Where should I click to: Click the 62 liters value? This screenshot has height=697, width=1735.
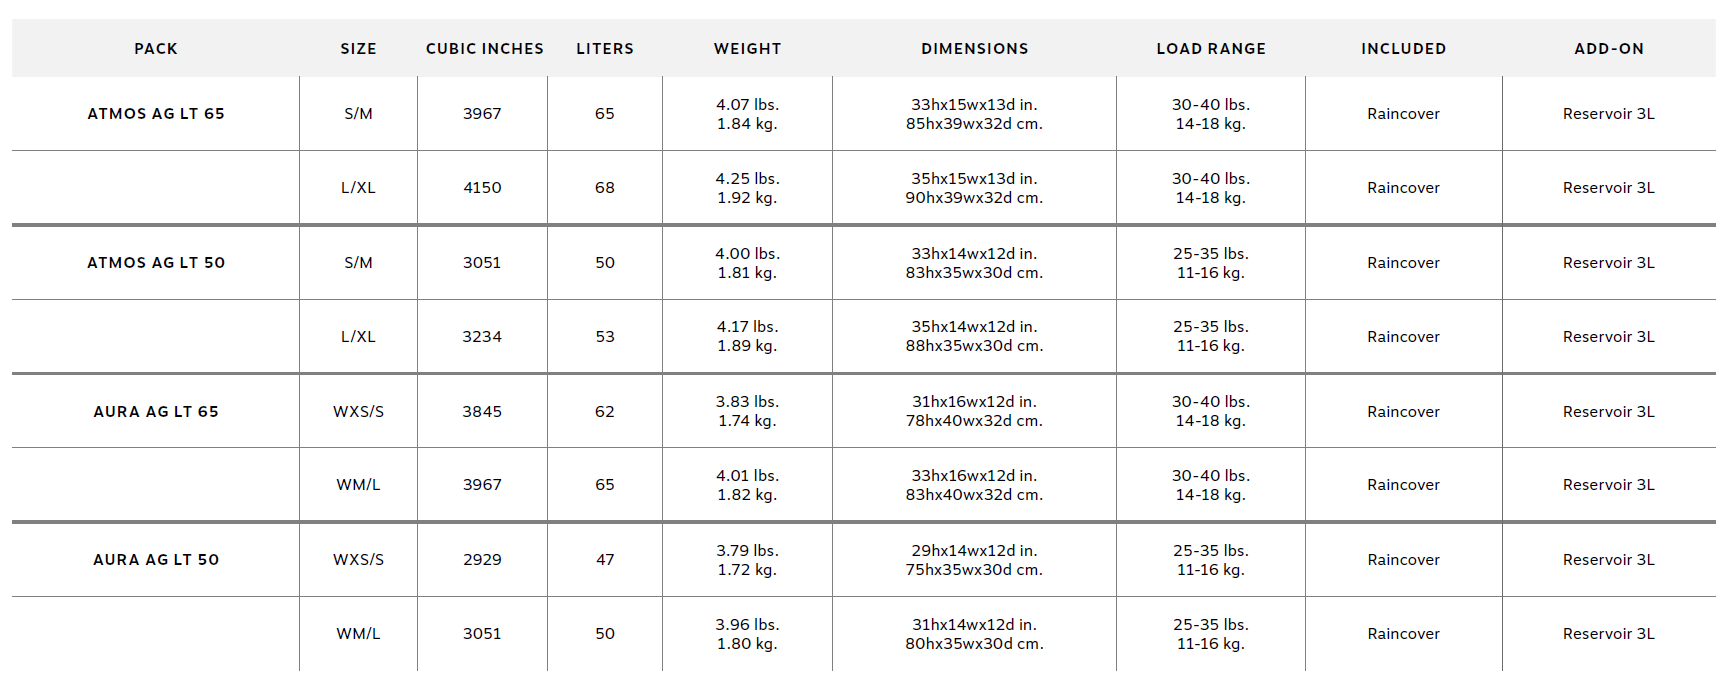pyautogui.click(x=605, y=412)
